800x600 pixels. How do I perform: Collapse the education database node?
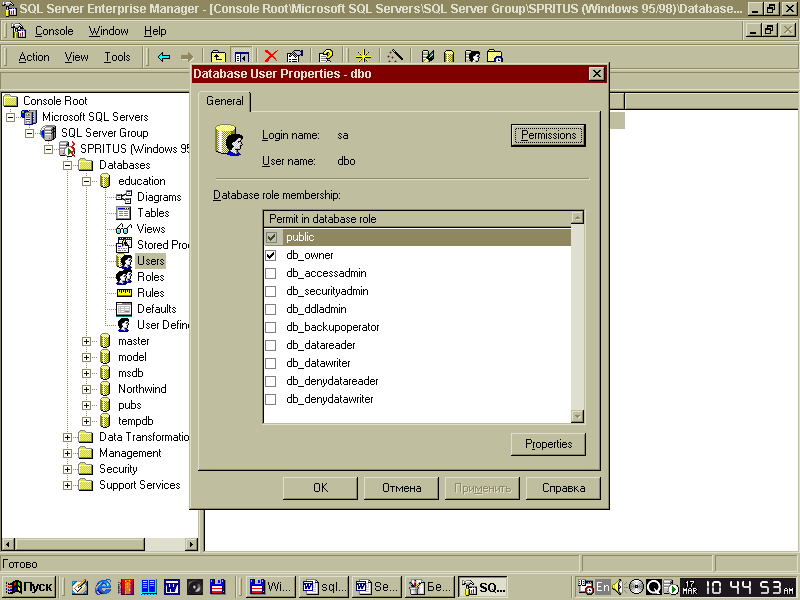[87, 181]
